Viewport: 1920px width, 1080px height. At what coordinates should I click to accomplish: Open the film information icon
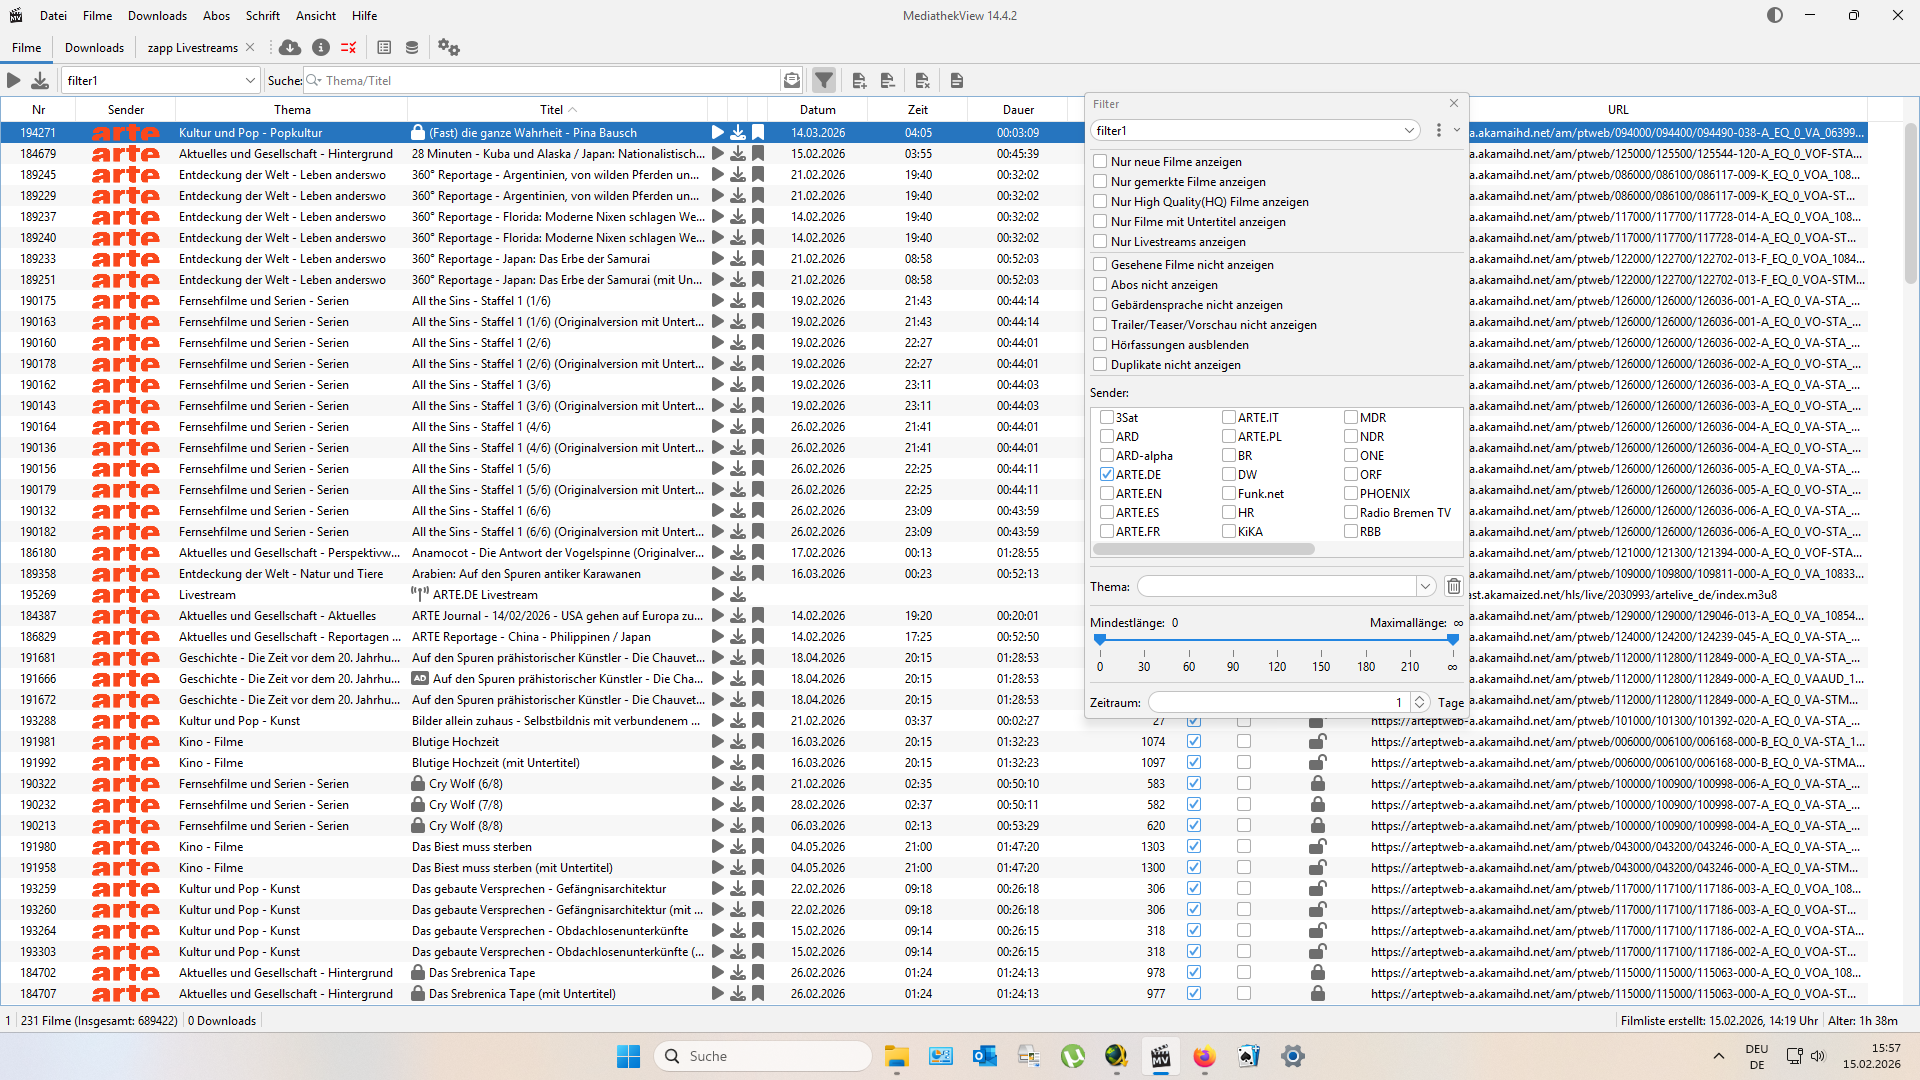point(321,47)
